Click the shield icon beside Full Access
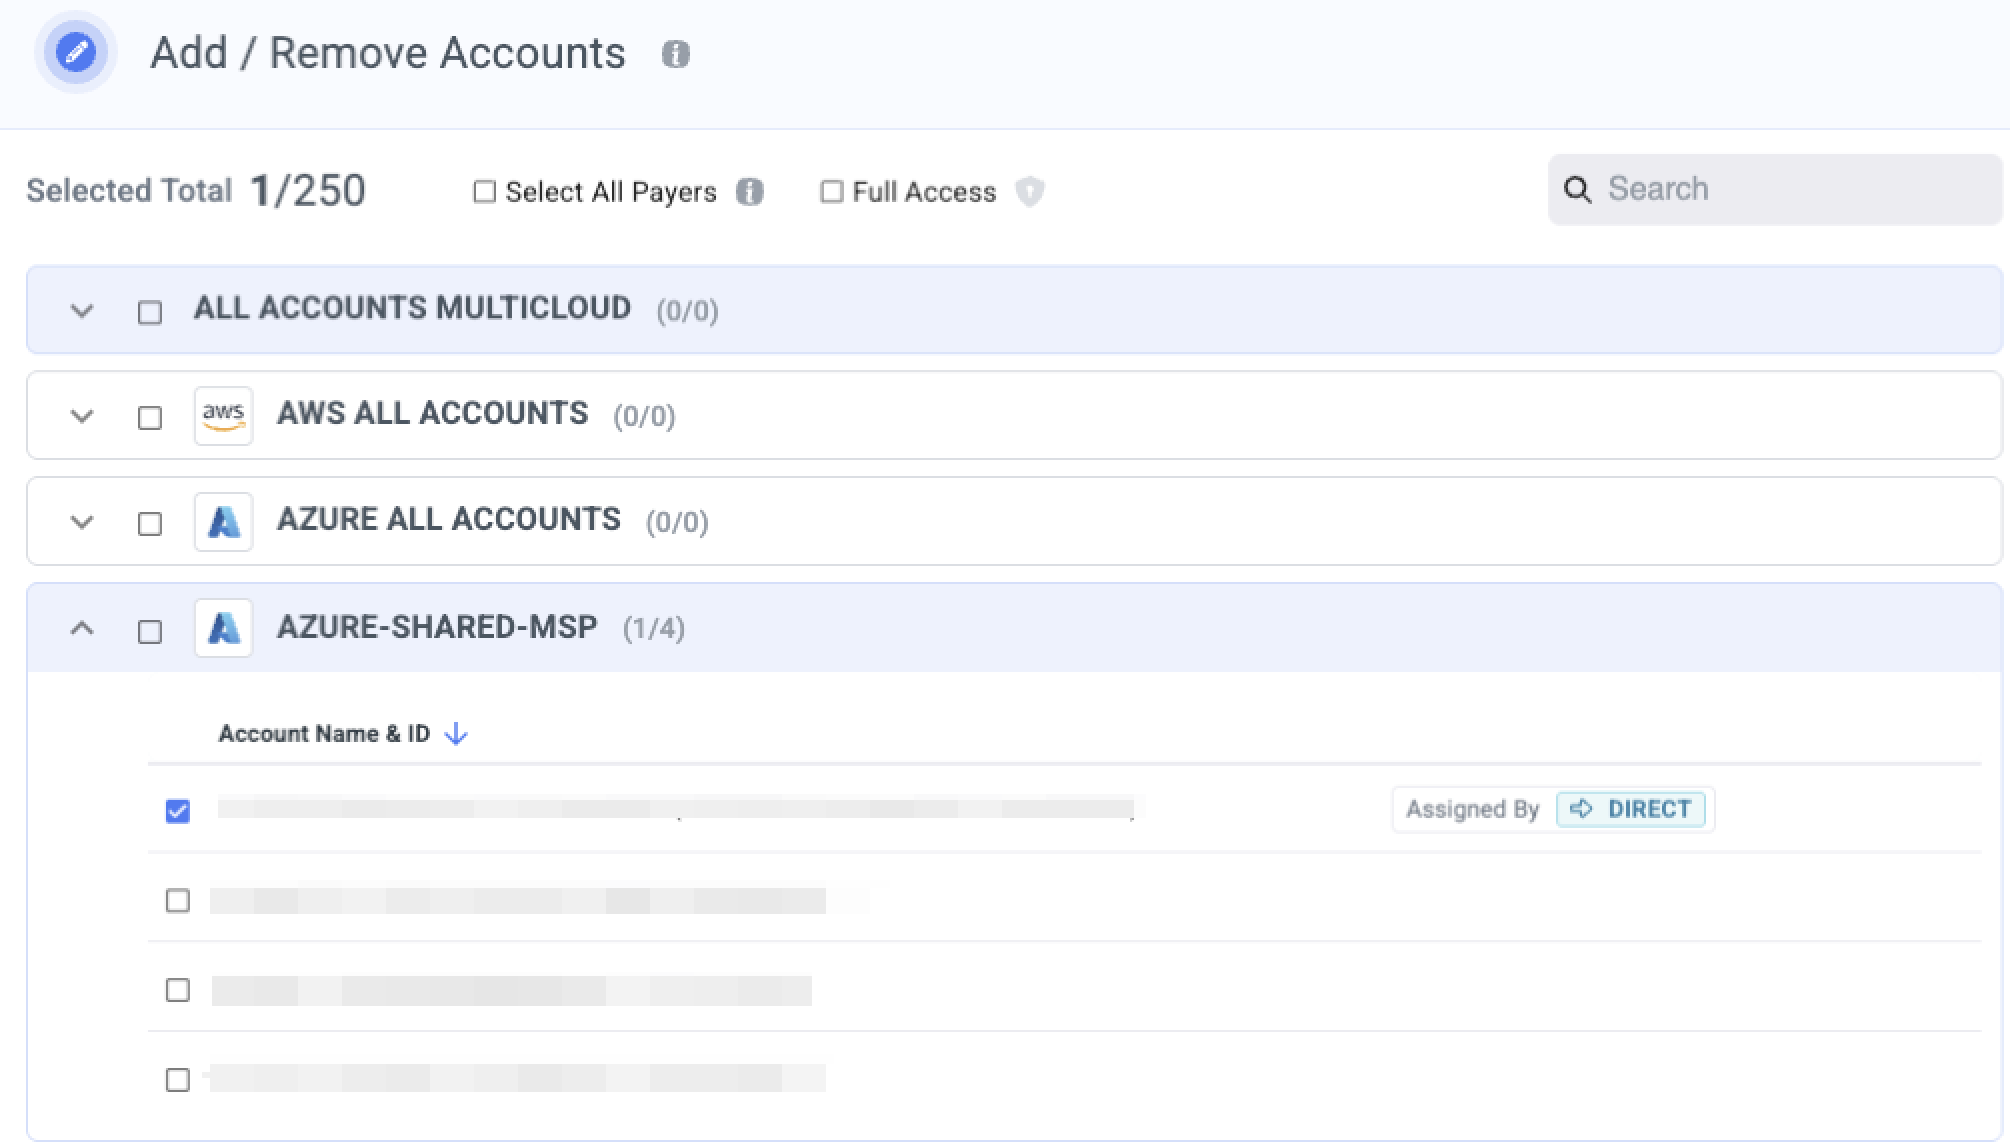The image size is (2010, 1146). (x=1029, y=191)
